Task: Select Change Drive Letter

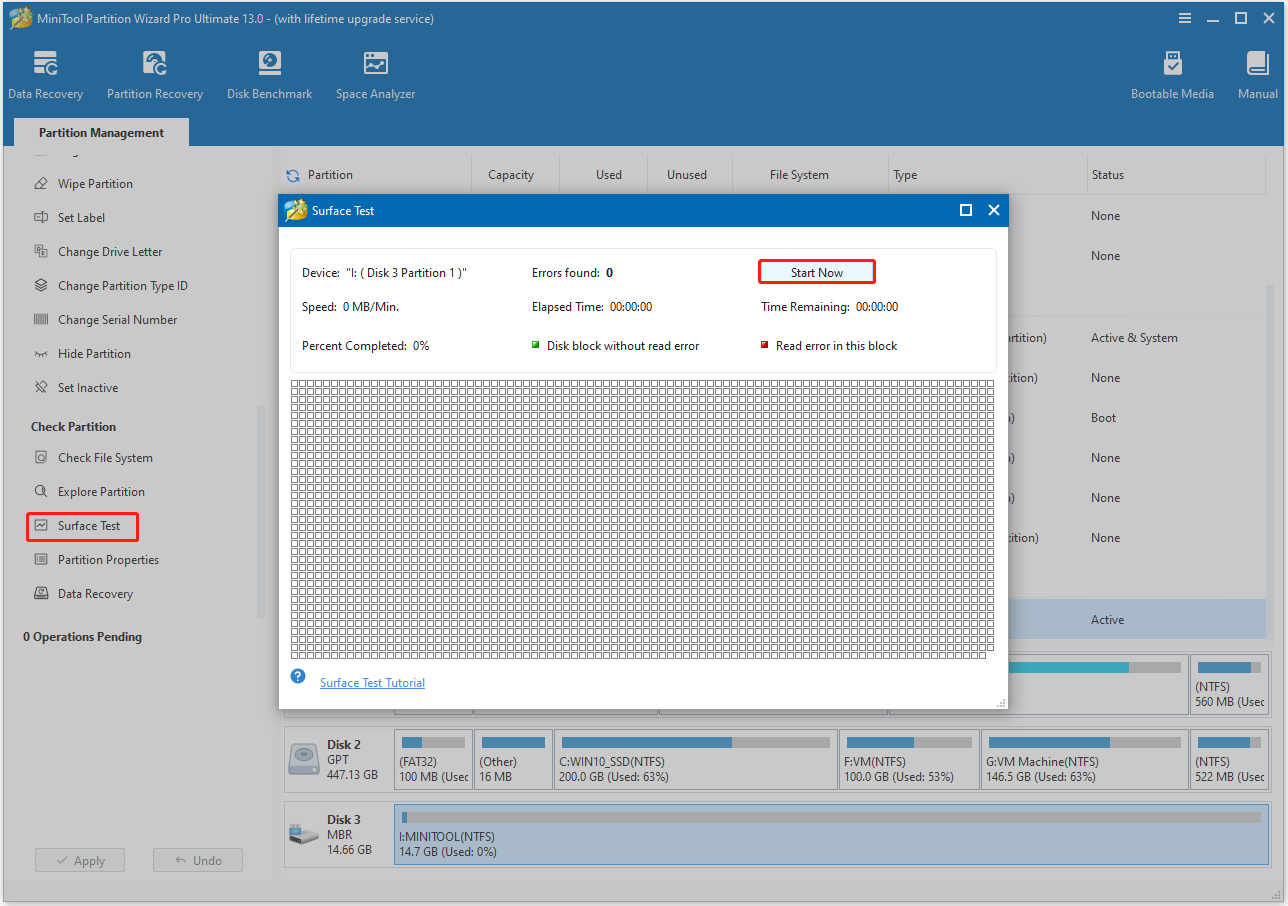Action: pyautogui.click(x=109, y=251)
